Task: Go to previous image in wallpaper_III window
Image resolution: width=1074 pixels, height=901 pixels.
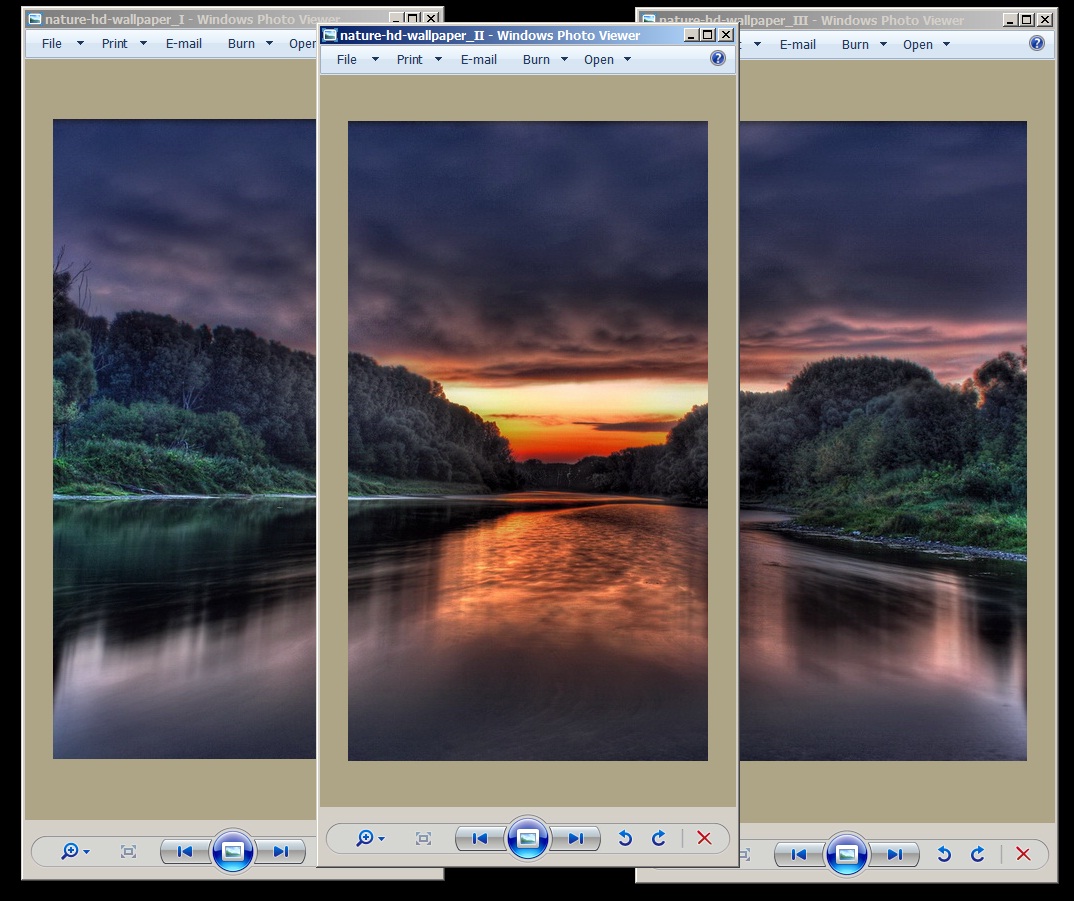Action: (x=799, y=854)
